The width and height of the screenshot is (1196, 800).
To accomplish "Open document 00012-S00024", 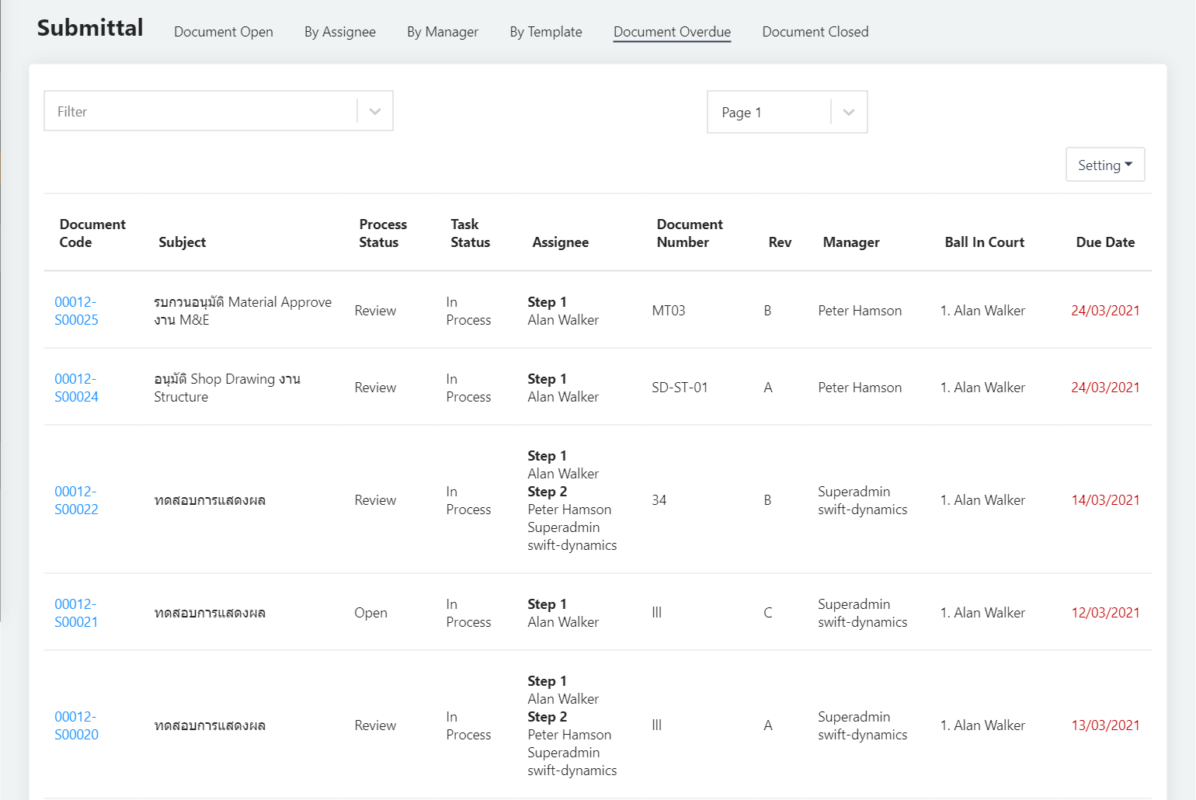I will (x=77, y=387).
